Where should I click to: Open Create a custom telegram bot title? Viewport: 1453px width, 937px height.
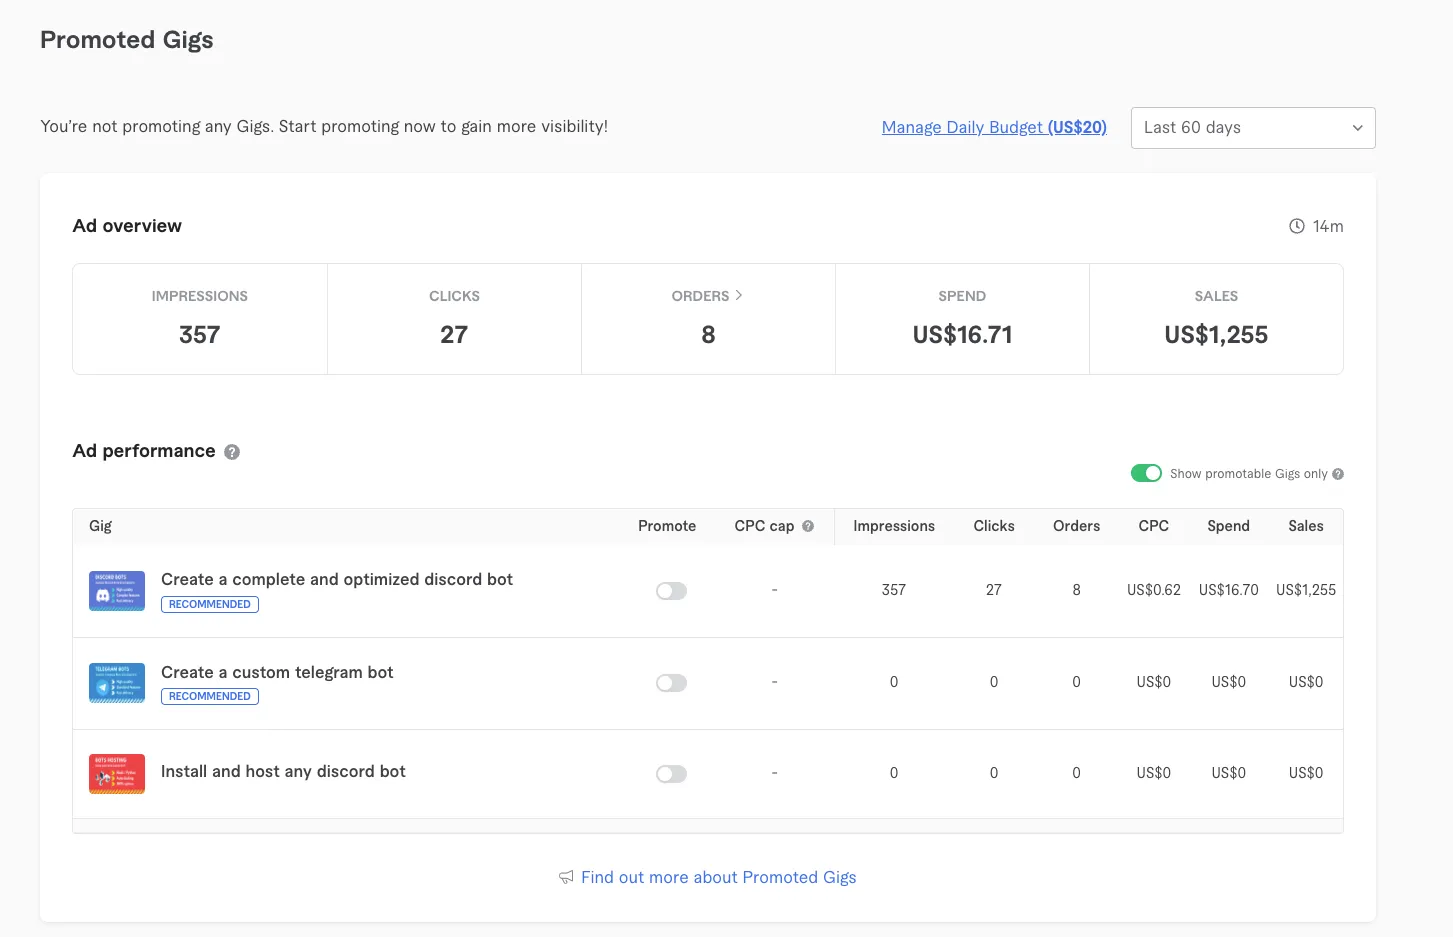[x=277, y=672]
